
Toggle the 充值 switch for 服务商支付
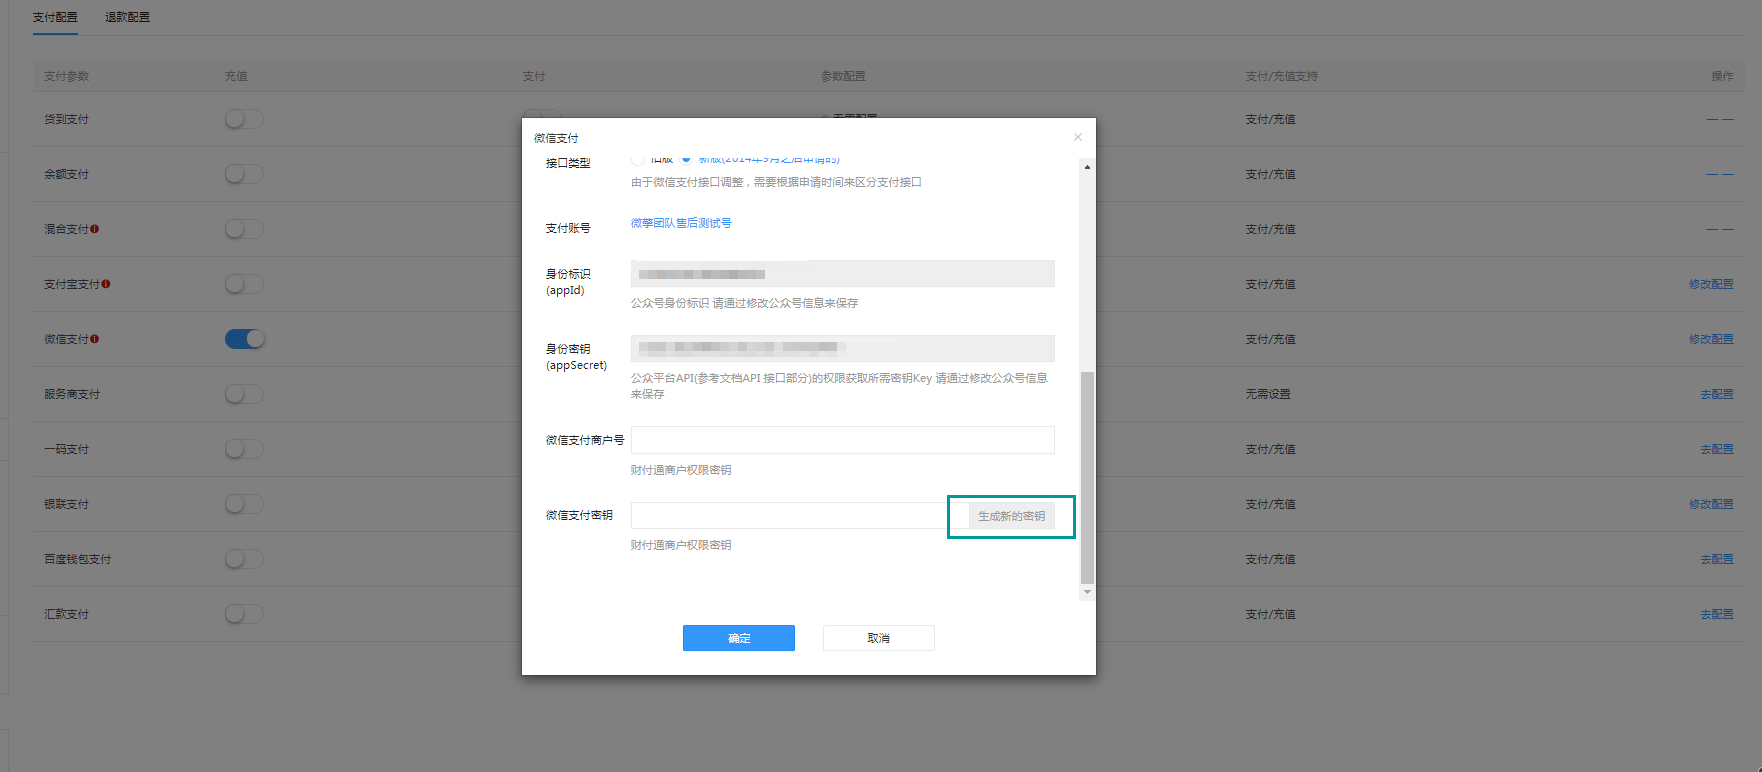point(244,394)
